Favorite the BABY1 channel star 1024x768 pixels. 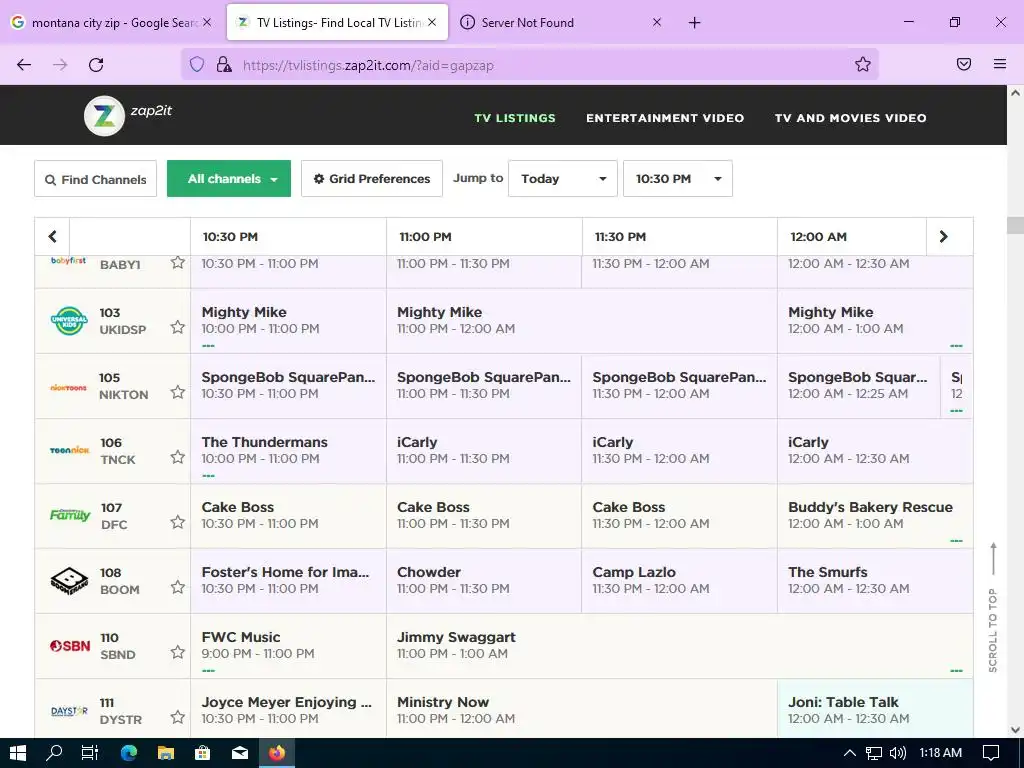tap(178, 263)
